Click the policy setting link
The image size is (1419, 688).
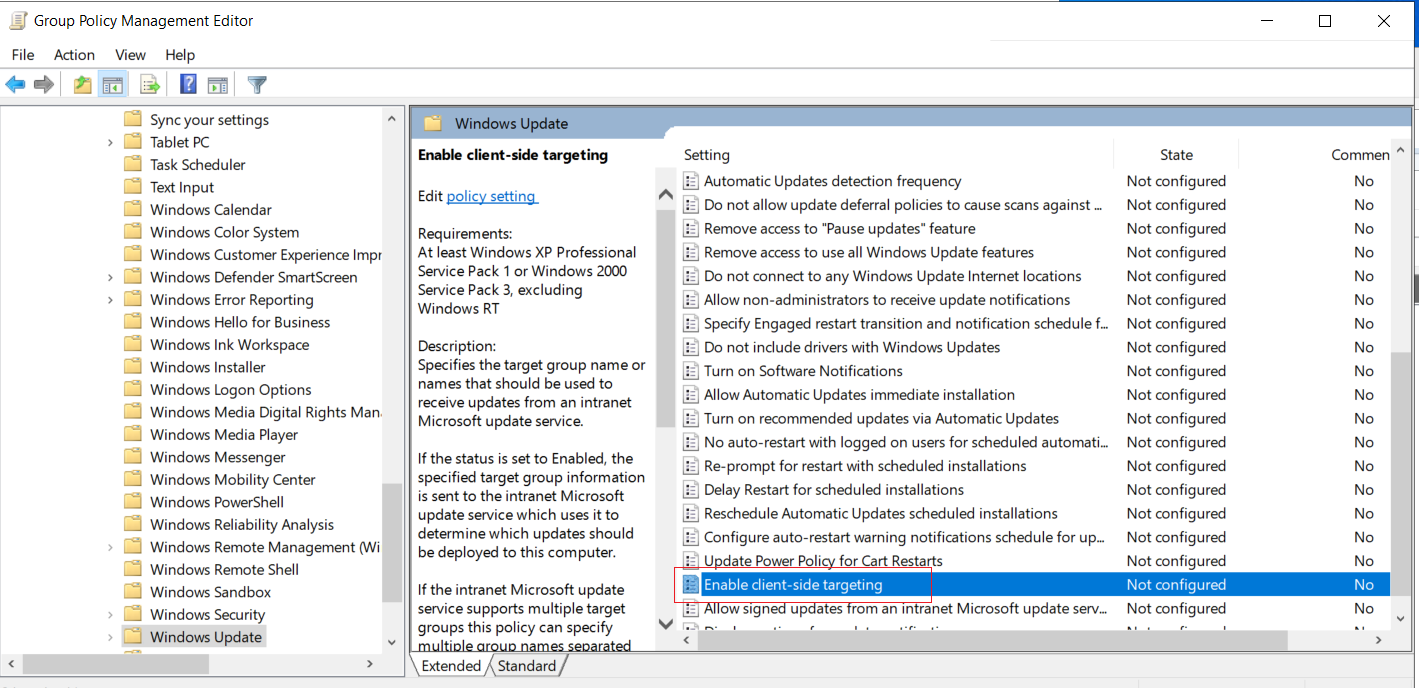pos(492,196)
